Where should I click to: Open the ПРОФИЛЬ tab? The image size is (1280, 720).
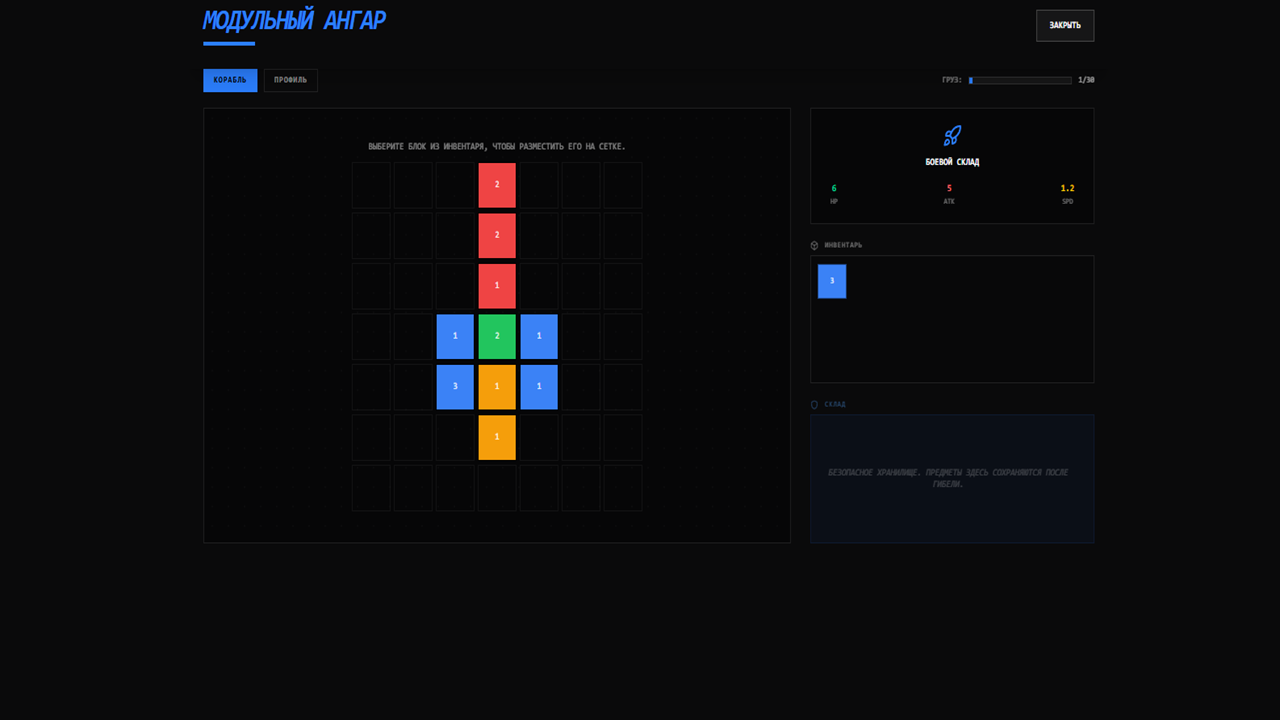[x=290, y=80]
